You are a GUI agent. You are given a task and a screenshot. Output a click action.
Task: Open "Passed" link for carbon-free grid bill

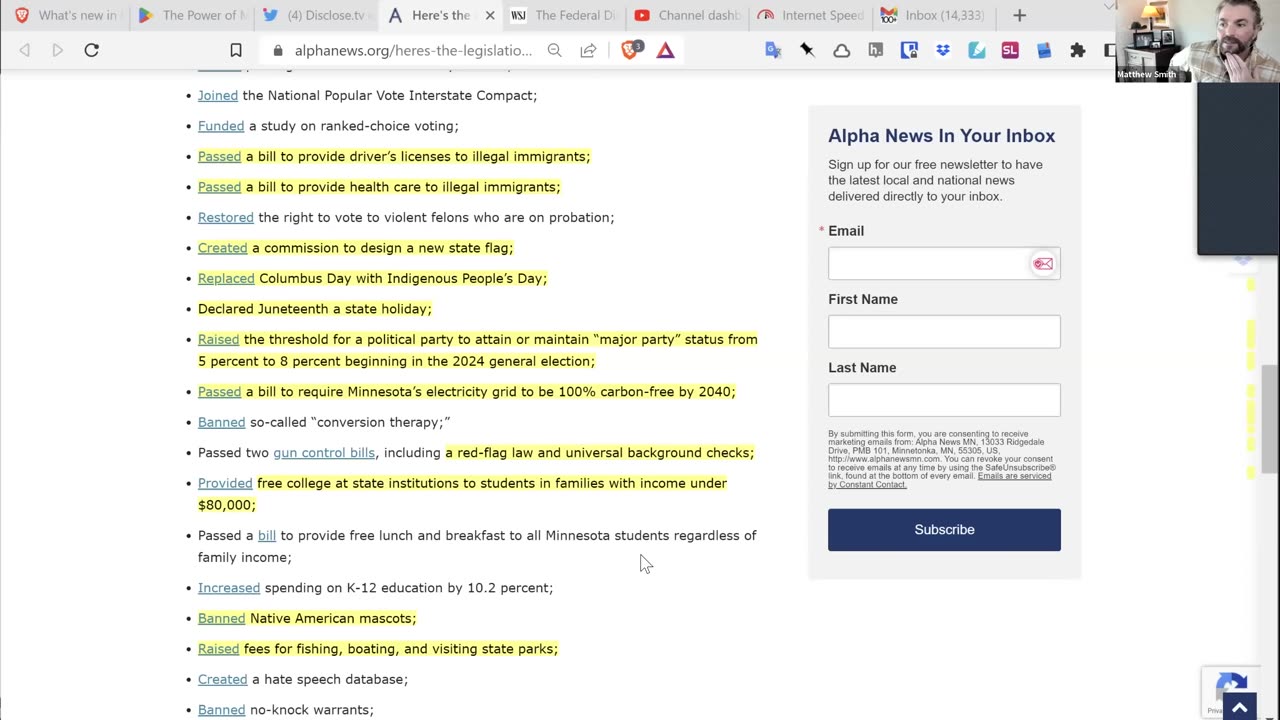click(219, 392)
